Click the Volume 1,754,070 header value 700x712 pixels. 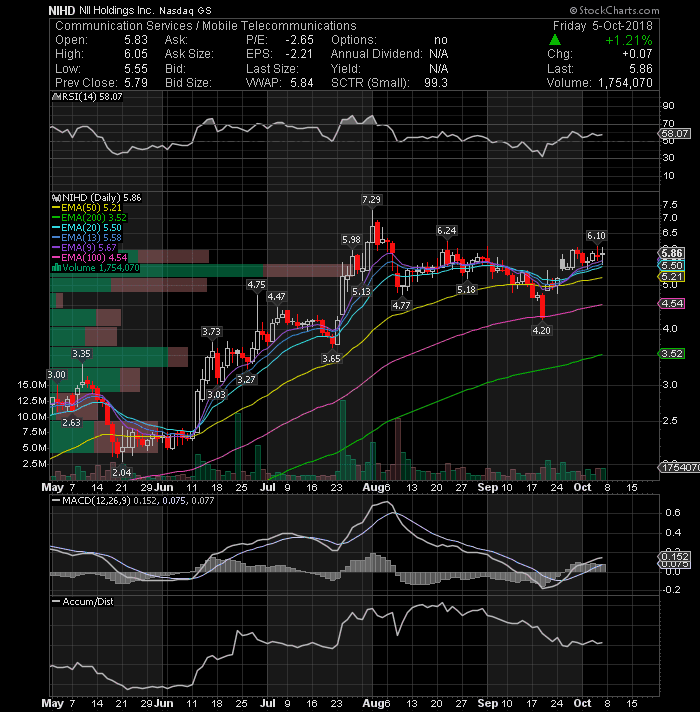[x=626, y=83]
